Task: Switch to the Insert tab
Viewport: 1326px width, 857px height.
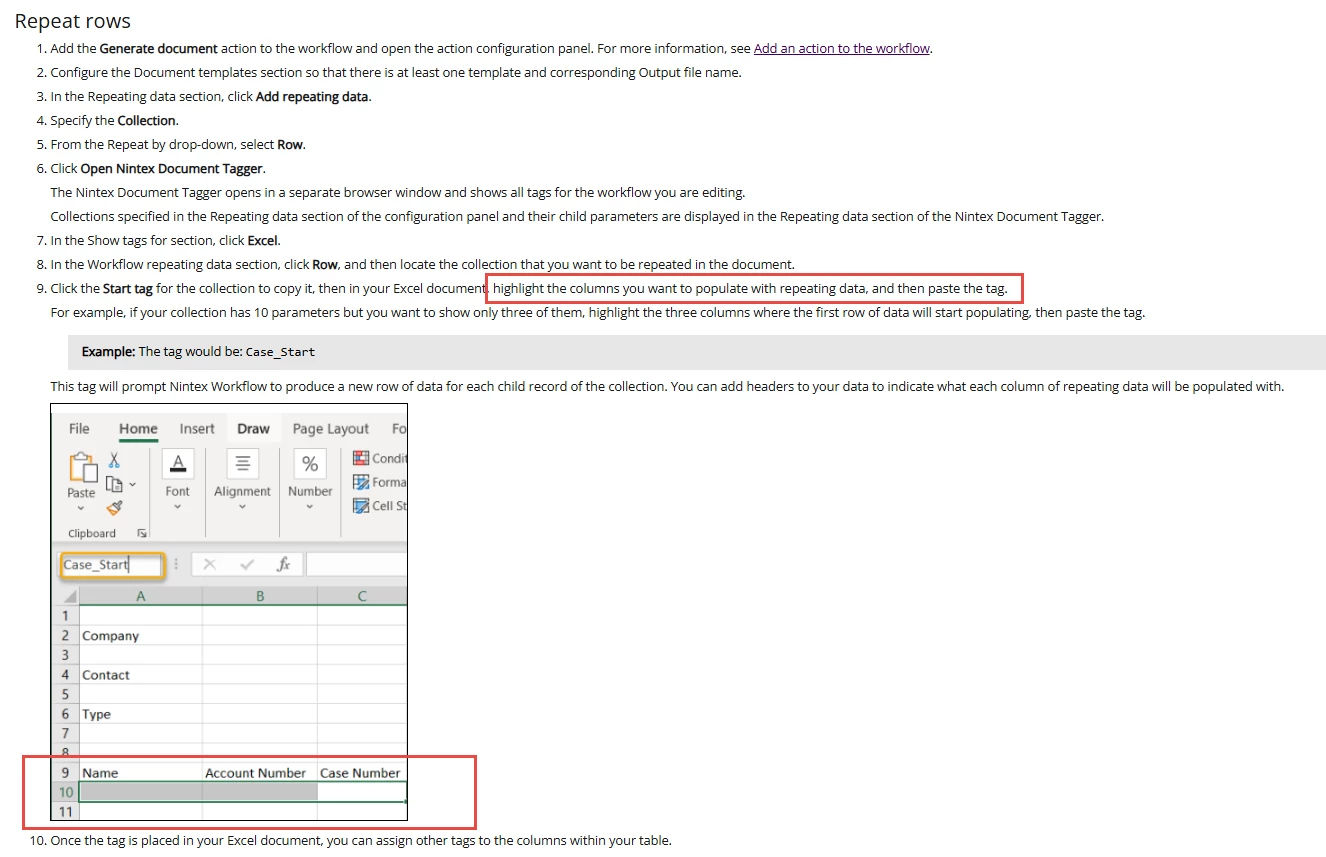Action: click(x=197, y=429)
